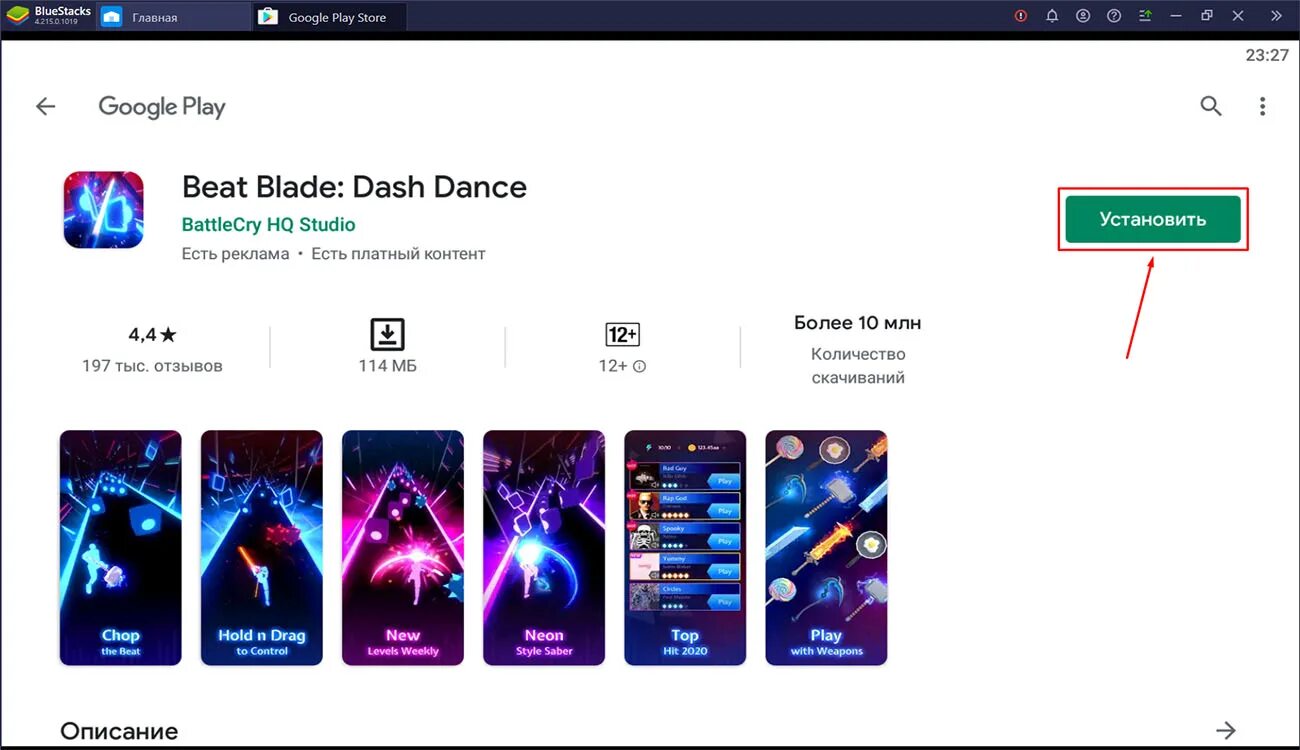Click the 23:27 clock display

pyautogui.click(x=1267, y=55)
